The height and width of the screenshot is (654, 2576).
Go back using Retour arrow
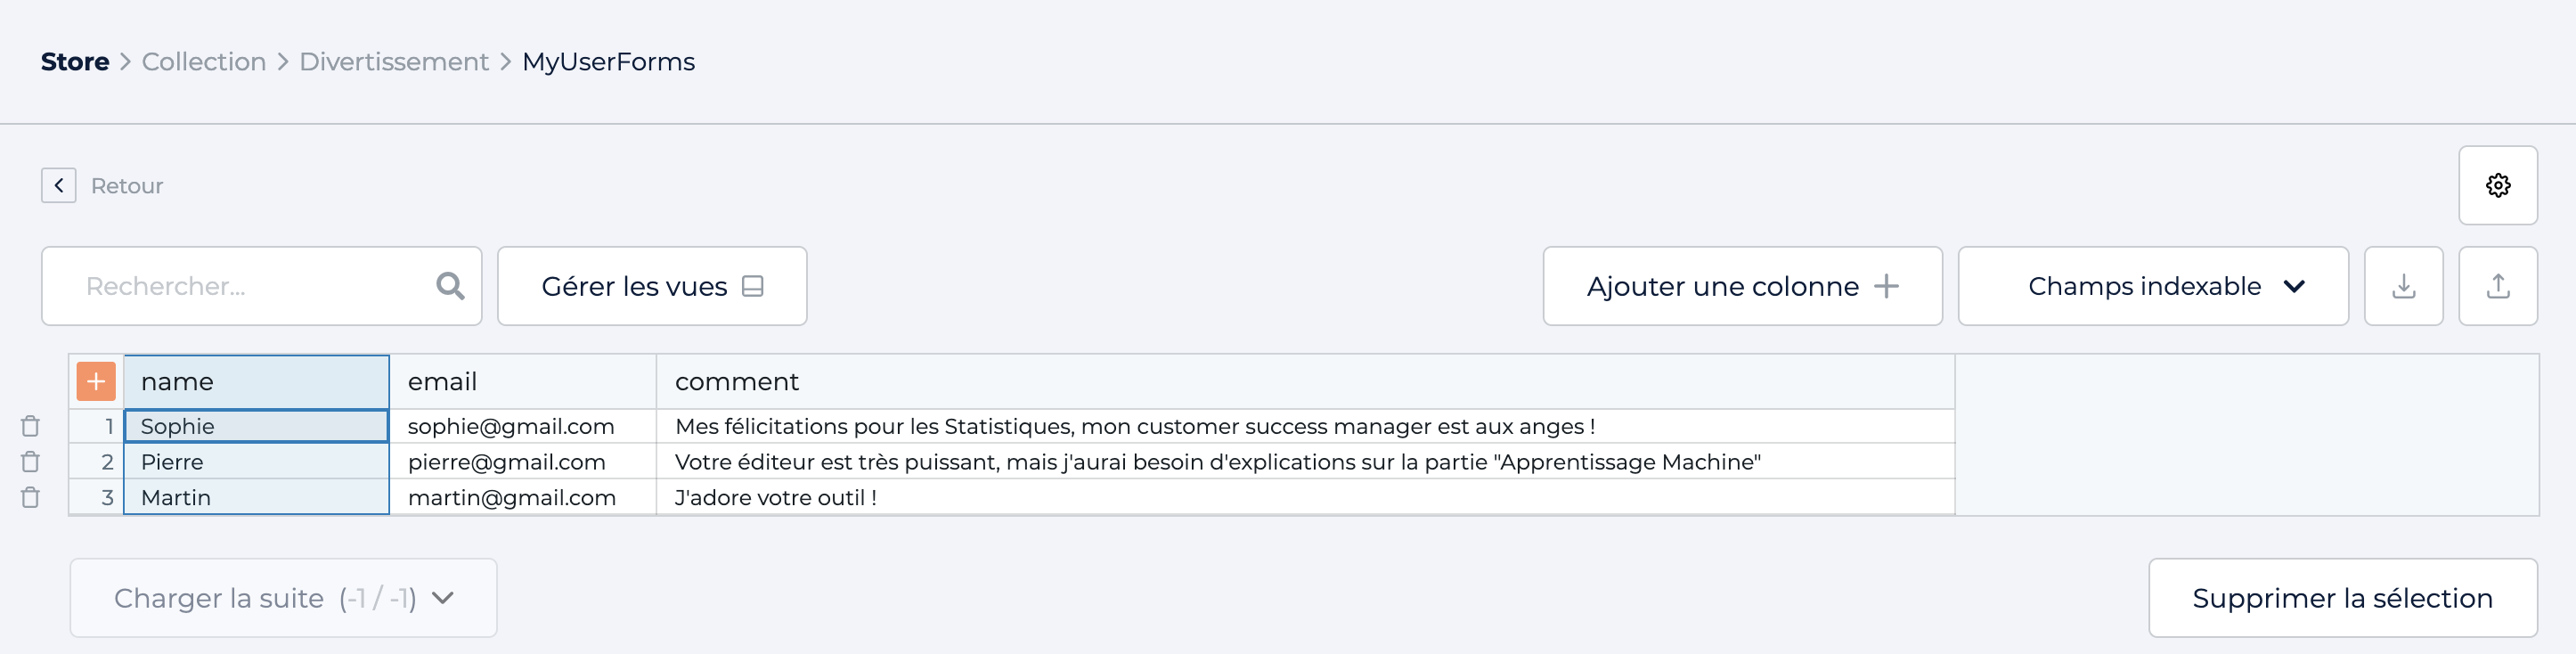coord(59,185)
